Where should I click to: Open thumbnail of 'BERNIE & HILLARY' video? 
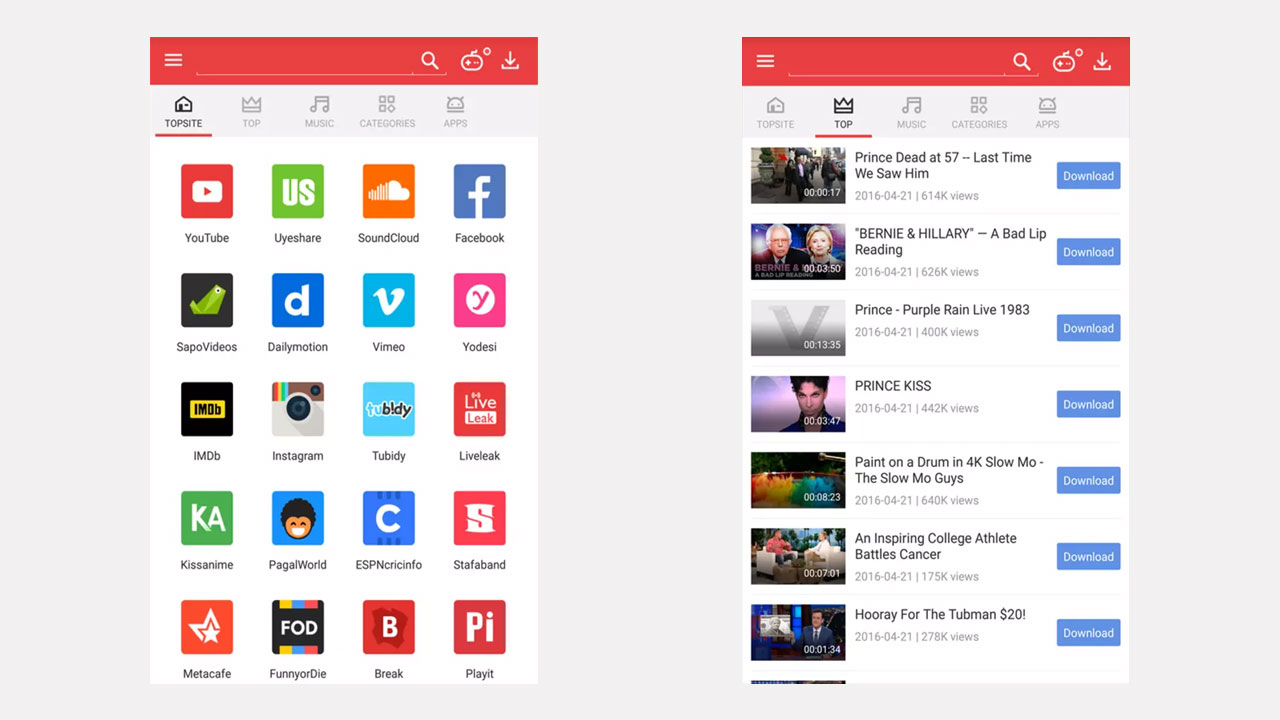click(798, 252)
